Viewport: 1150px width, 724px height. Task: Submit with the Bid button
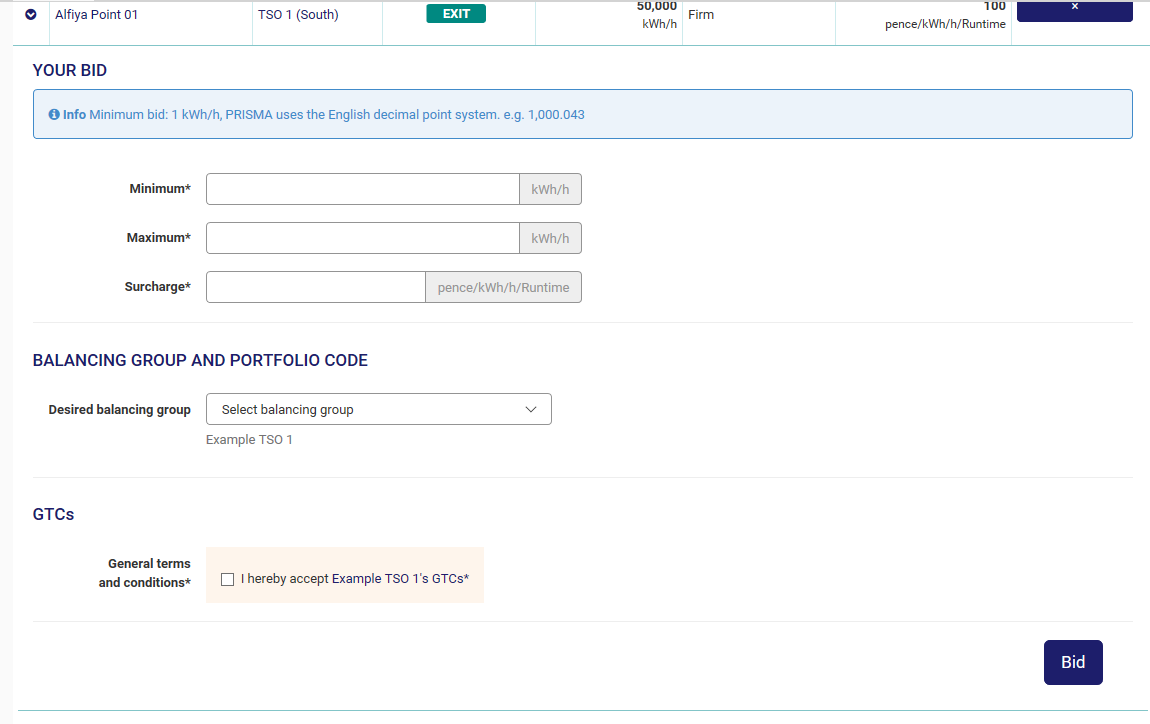[1072, 662]
